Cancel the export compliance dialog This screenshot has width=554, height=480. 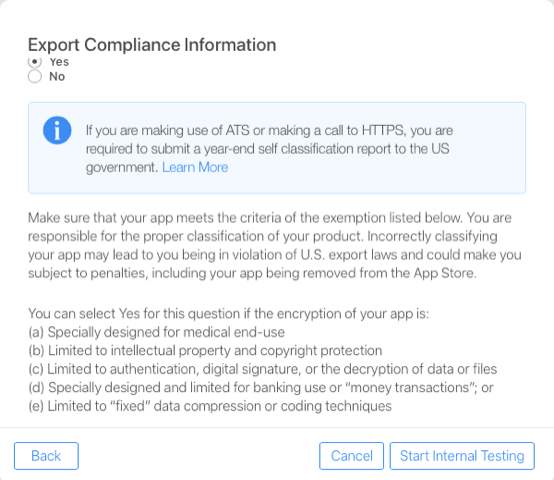(x=351, y=456)
